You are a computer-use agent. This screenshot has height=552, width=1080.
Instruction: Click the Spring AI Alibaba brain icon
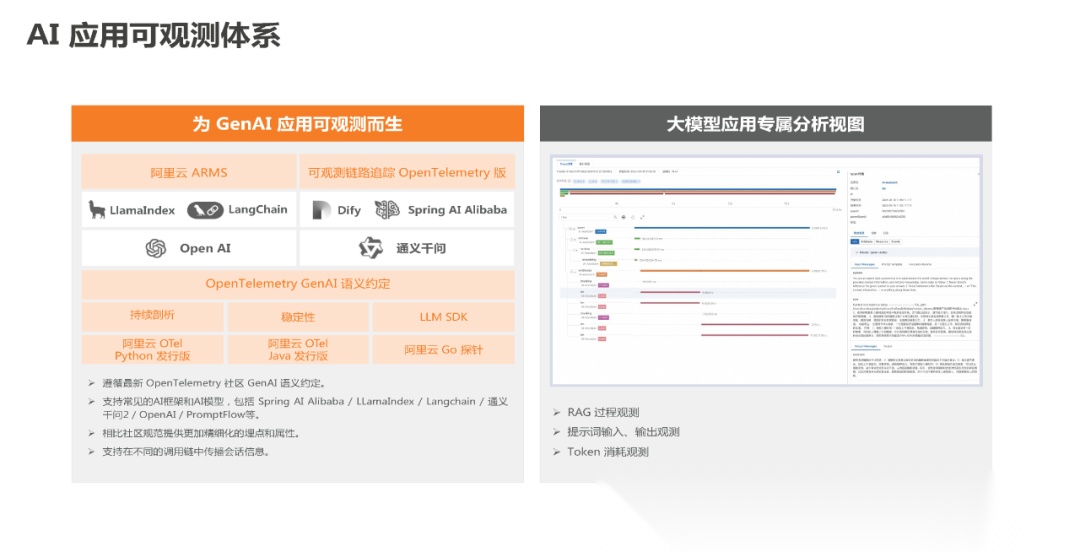(x=387, y=209)
